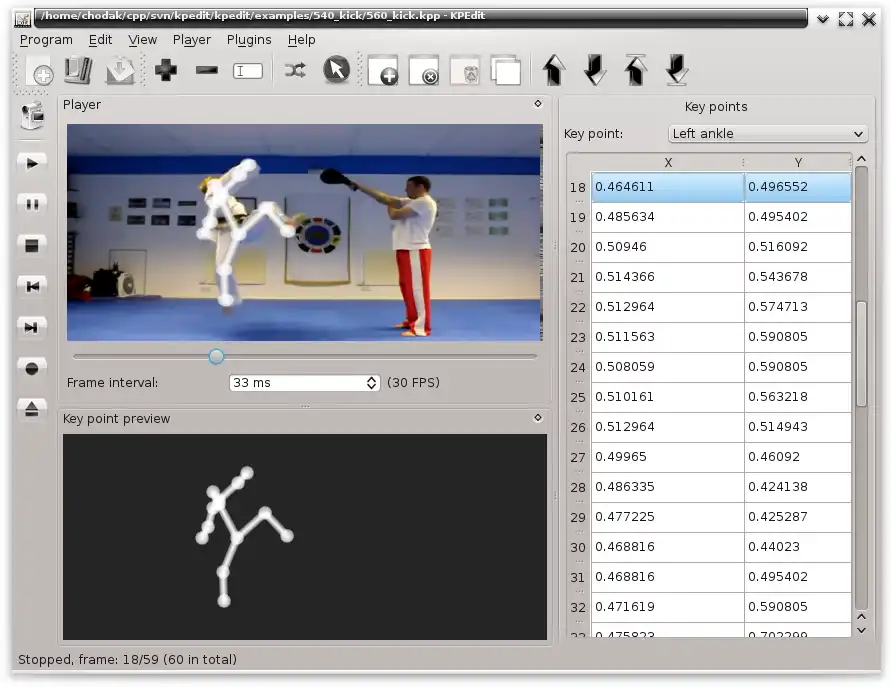Skip to the previous frame
This screenshot has height=687, width=891.
(x=32, y=286)
